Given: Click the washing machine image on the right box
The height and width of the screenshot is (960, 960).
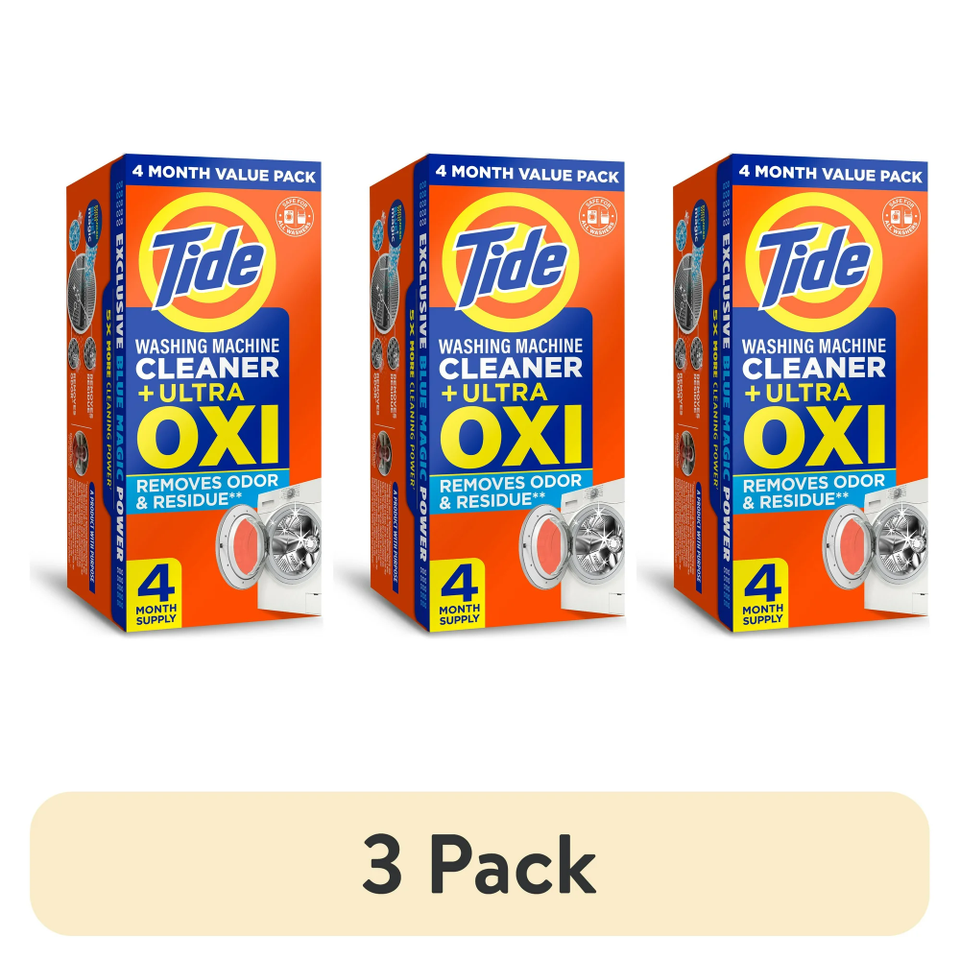Looking at the screenshot, I should (876, 547).
